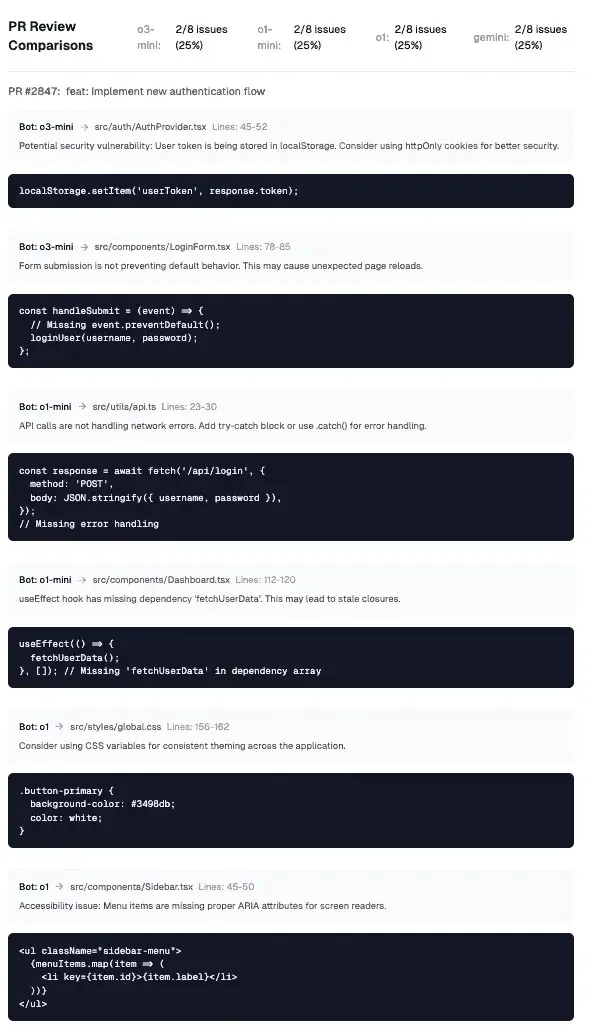Click the arrow icon before src/components/Sidebar.tsx
590x1030 pixels.
pyautogui.click(x=60, y=887)
